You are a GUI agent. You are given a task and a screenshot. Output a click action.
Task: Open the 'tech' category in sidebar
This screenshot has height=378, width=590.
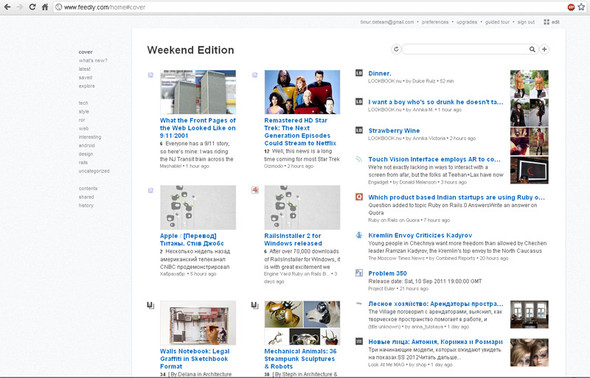tap(83, 103)
